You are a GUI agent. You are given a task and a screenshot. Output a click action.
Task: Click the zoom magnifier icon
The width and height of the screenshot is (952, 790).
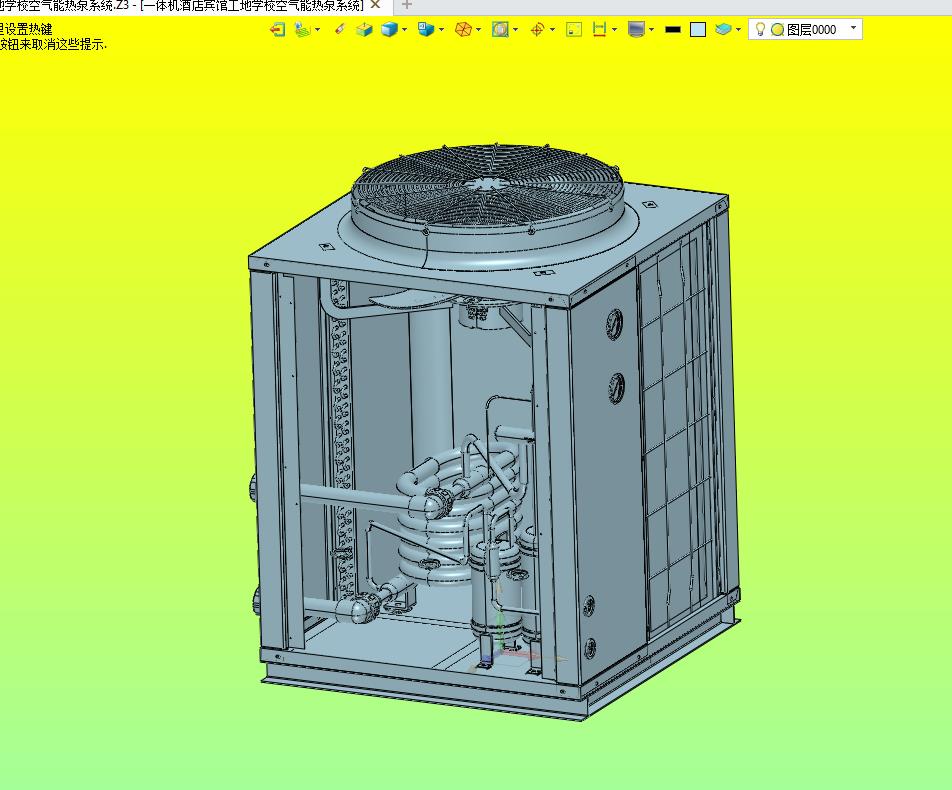500,29
